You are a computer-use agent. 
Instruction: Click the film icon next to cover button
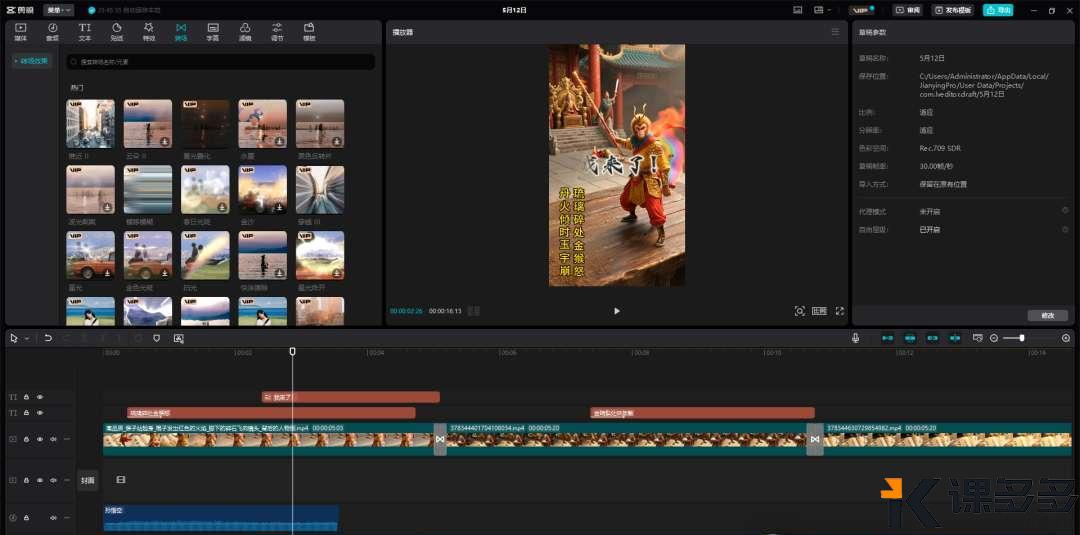(121, 479)
